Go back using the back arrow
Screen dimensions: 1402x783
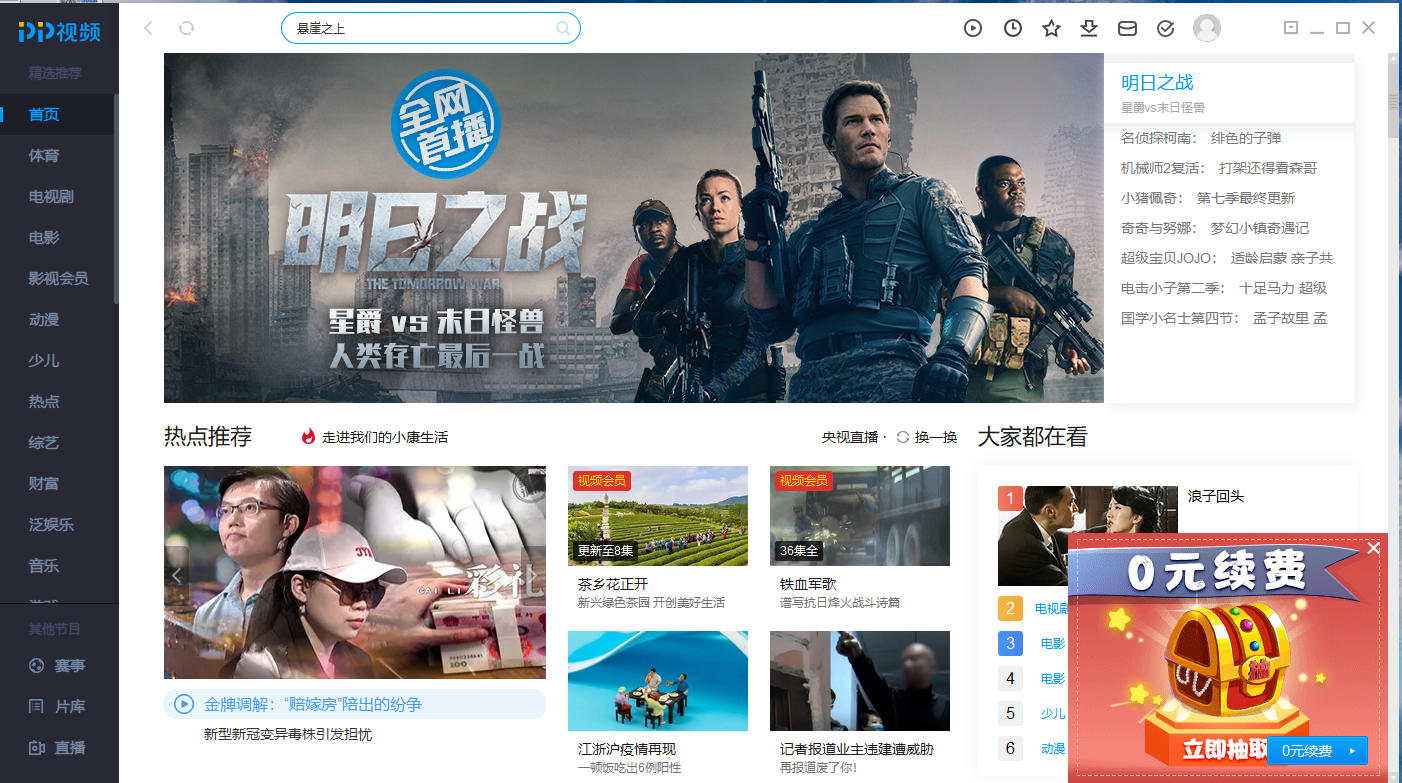point(148,28)
